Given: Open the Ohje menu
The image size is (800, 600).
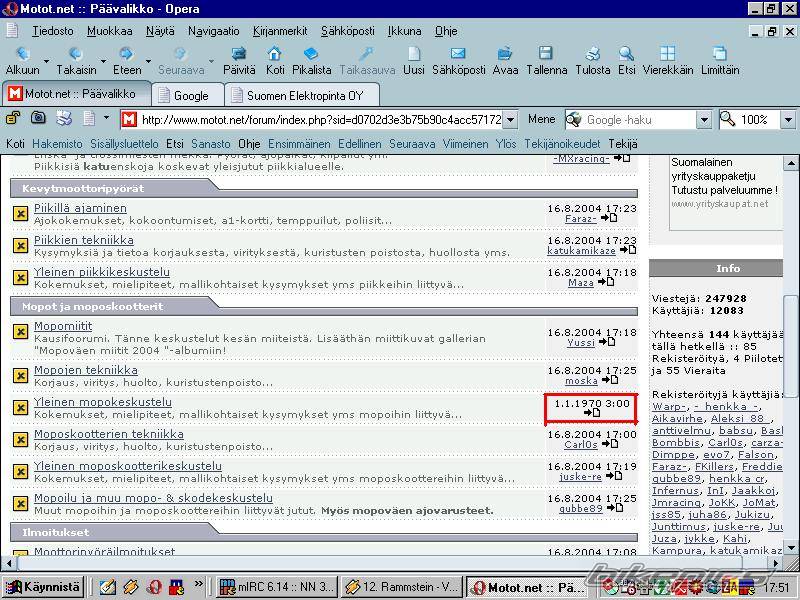Looking at the screenshot, I should [446, 31].
